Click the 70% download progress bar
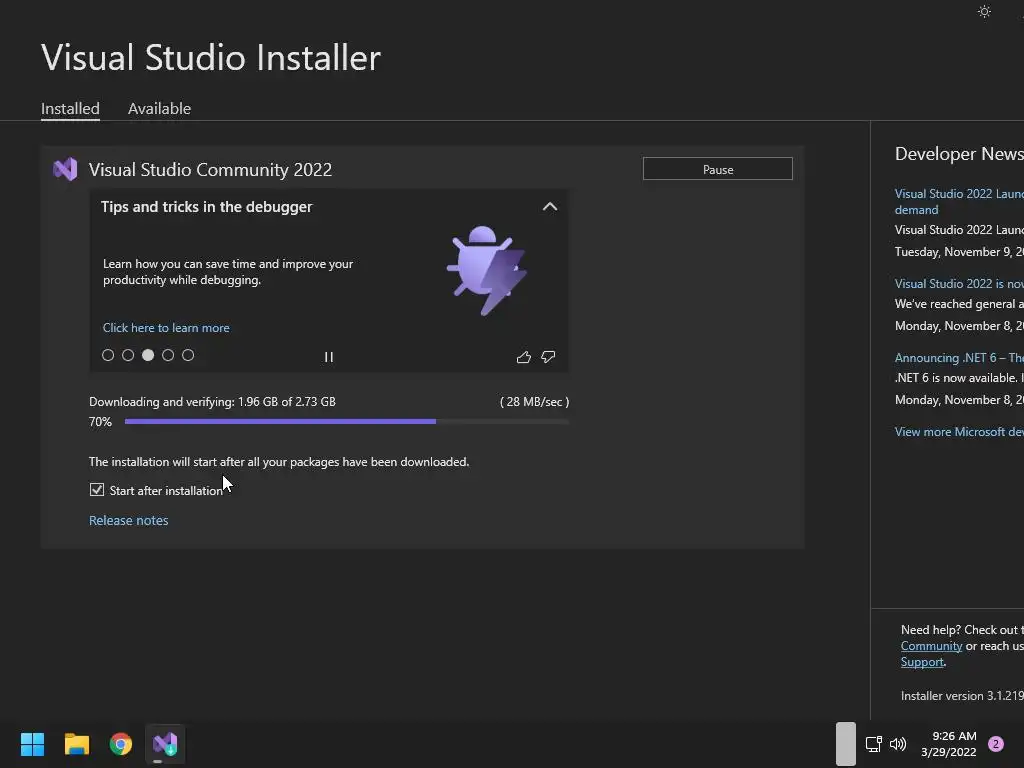 (347, 421)
